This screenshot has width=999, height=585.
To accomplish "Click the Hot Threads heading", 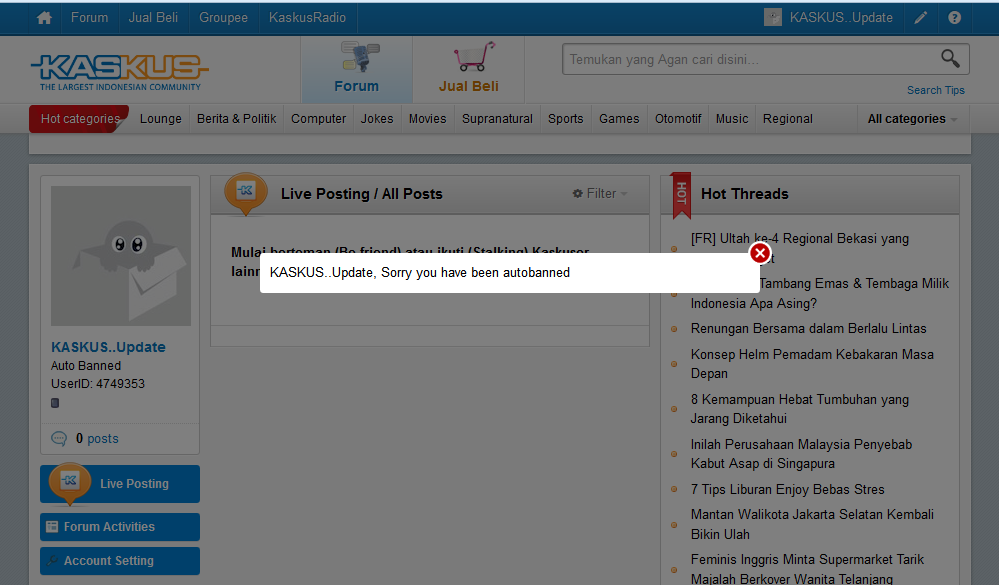I will pos(744,194).
